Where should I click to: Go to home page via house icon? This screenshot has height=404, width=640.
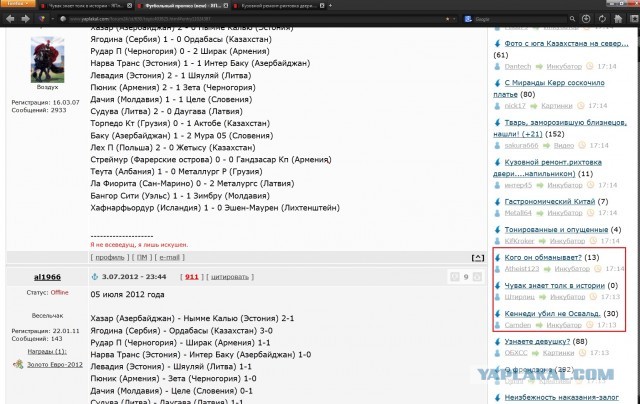(618, 19)
